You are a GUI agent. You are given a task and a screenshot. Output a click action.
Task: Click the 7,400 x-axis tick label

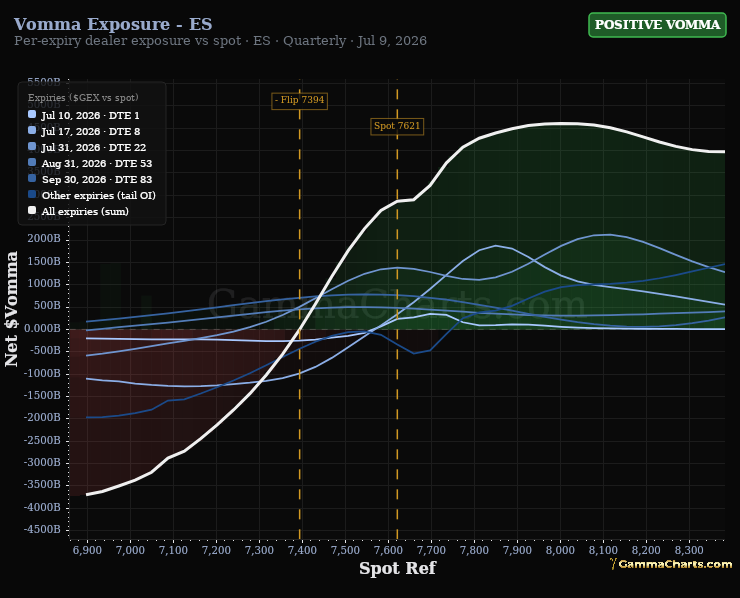tap(302, 550)
